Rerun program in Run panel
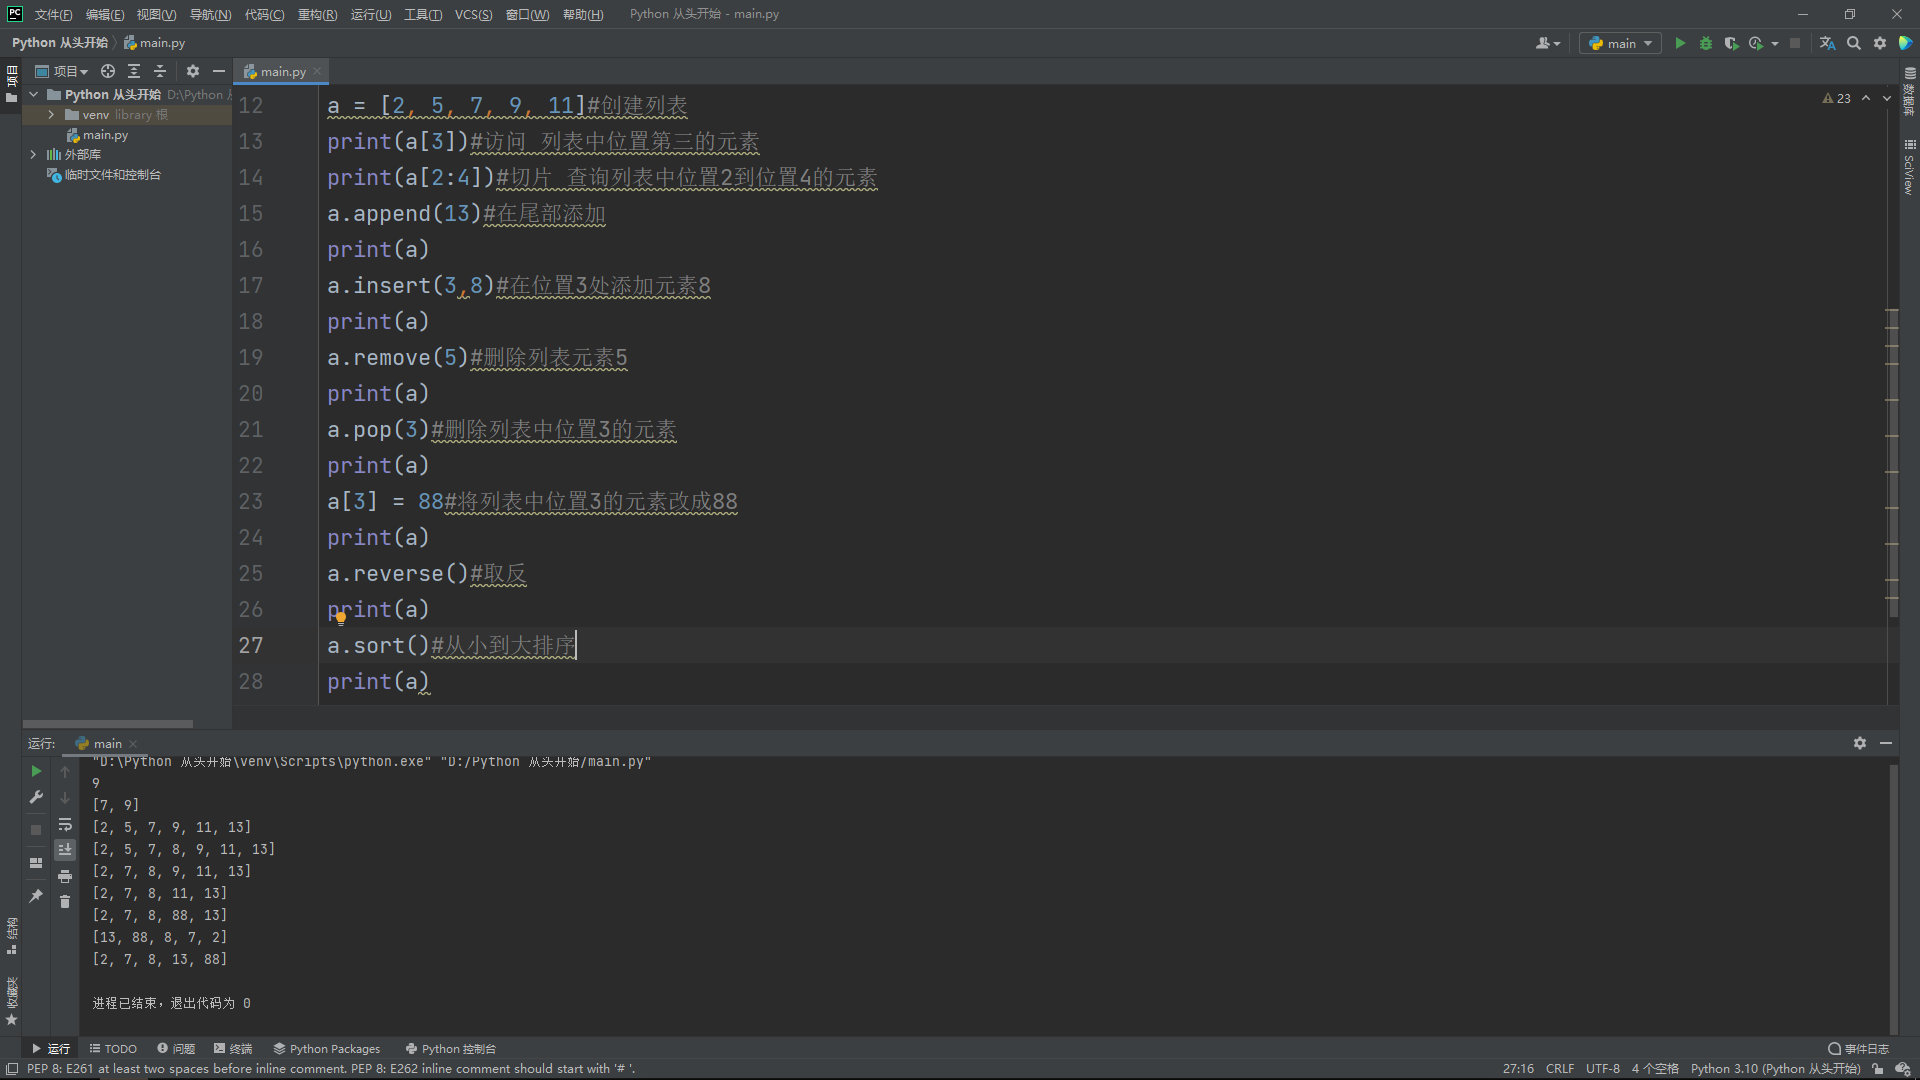 pos(36,771)
